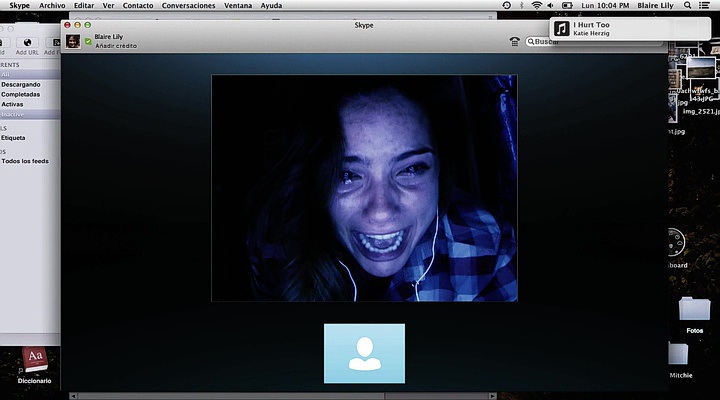Open the Editar menu
Image resolution: width=720 pixels, height=400 pixels.
(x=84, y=6)
